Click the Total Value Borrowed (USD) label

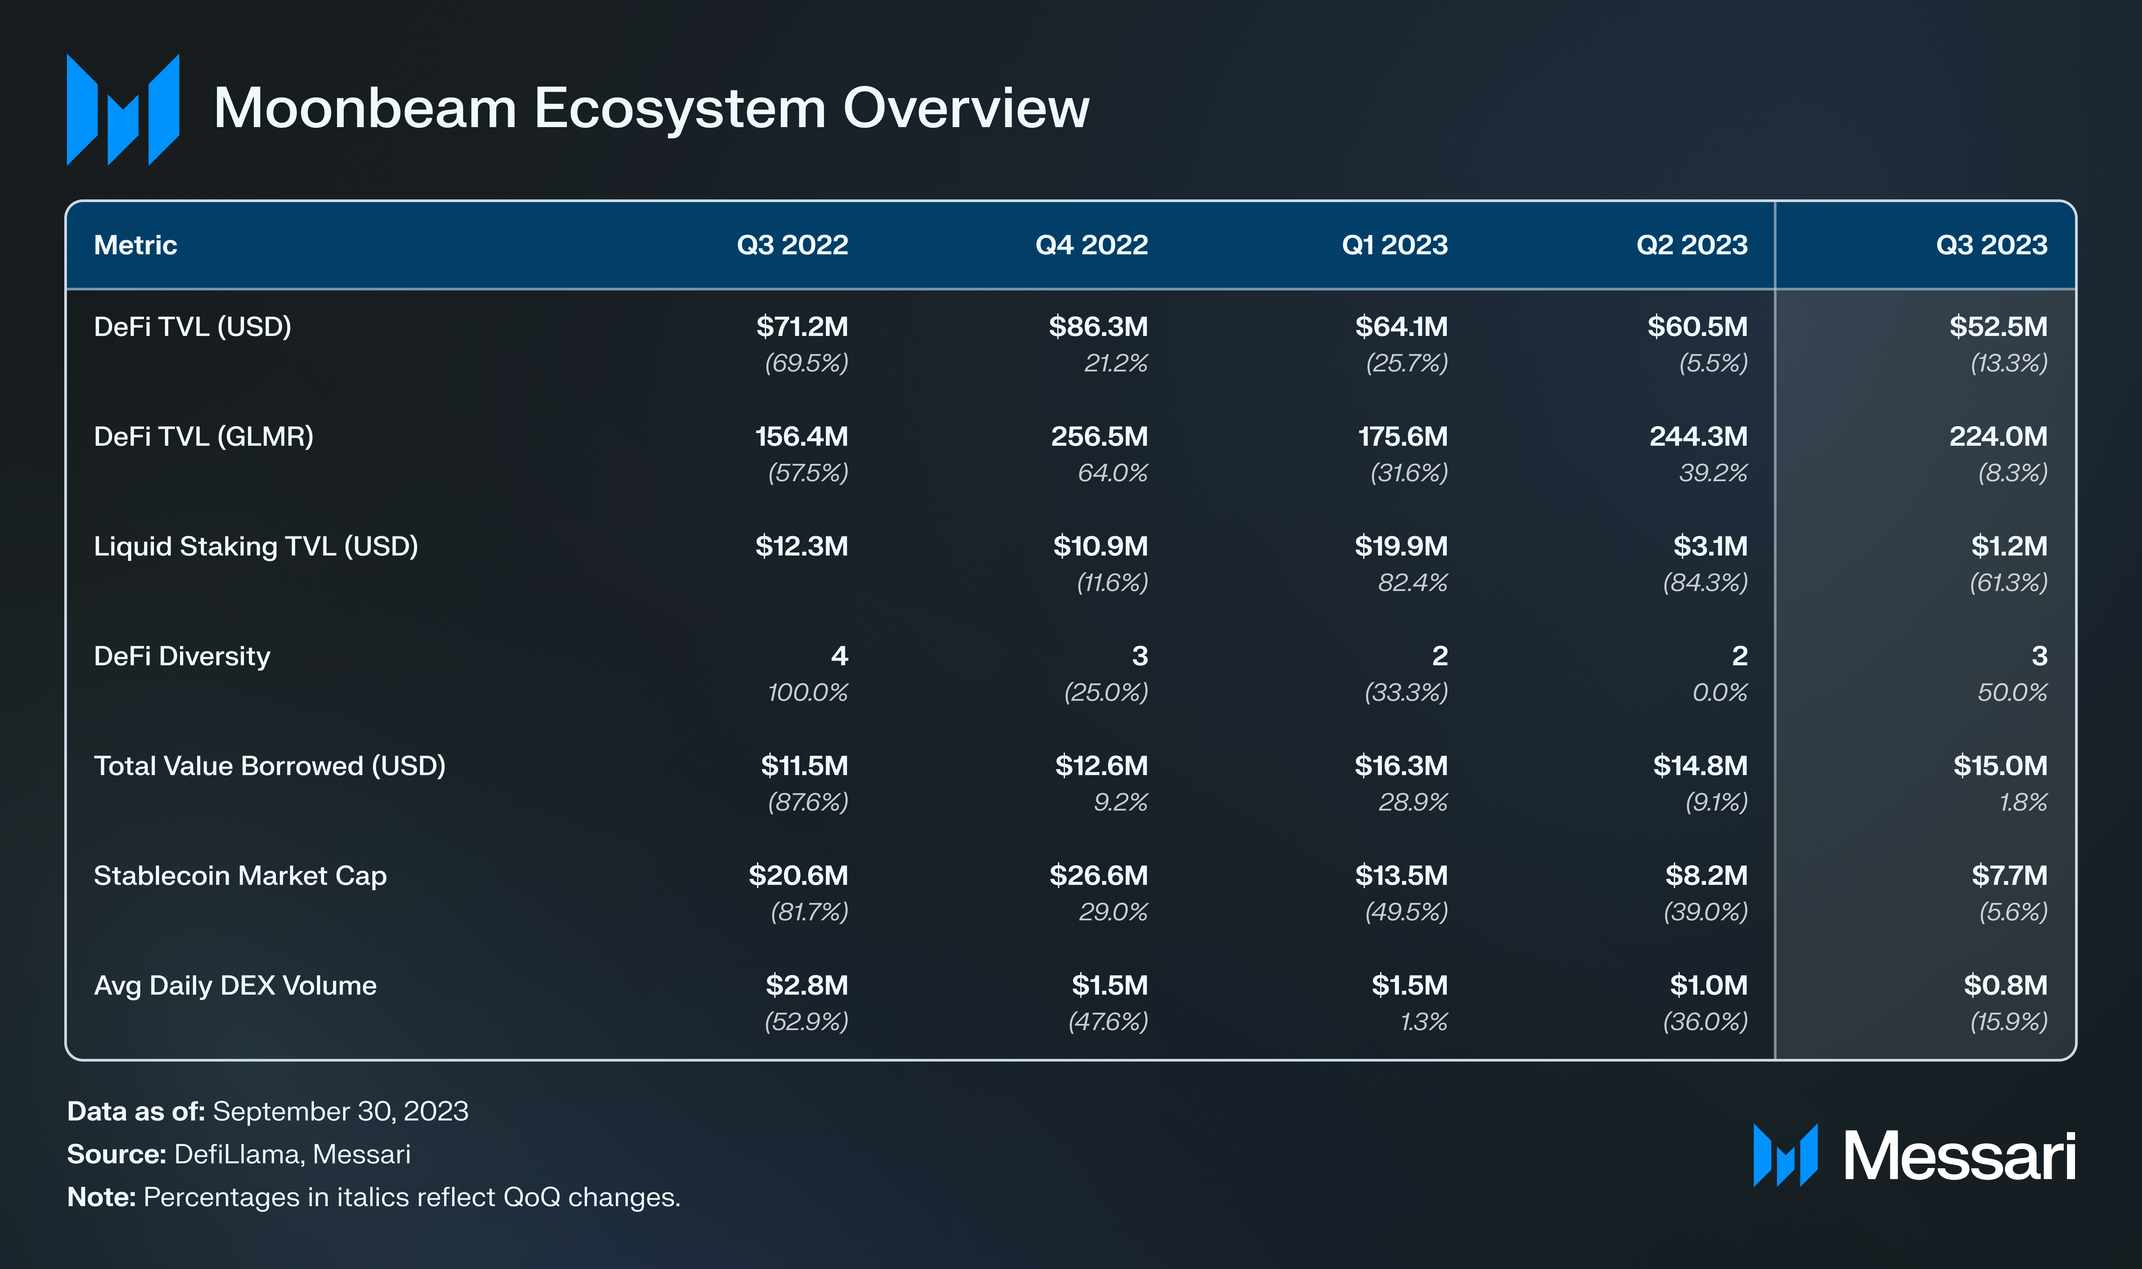269,767
